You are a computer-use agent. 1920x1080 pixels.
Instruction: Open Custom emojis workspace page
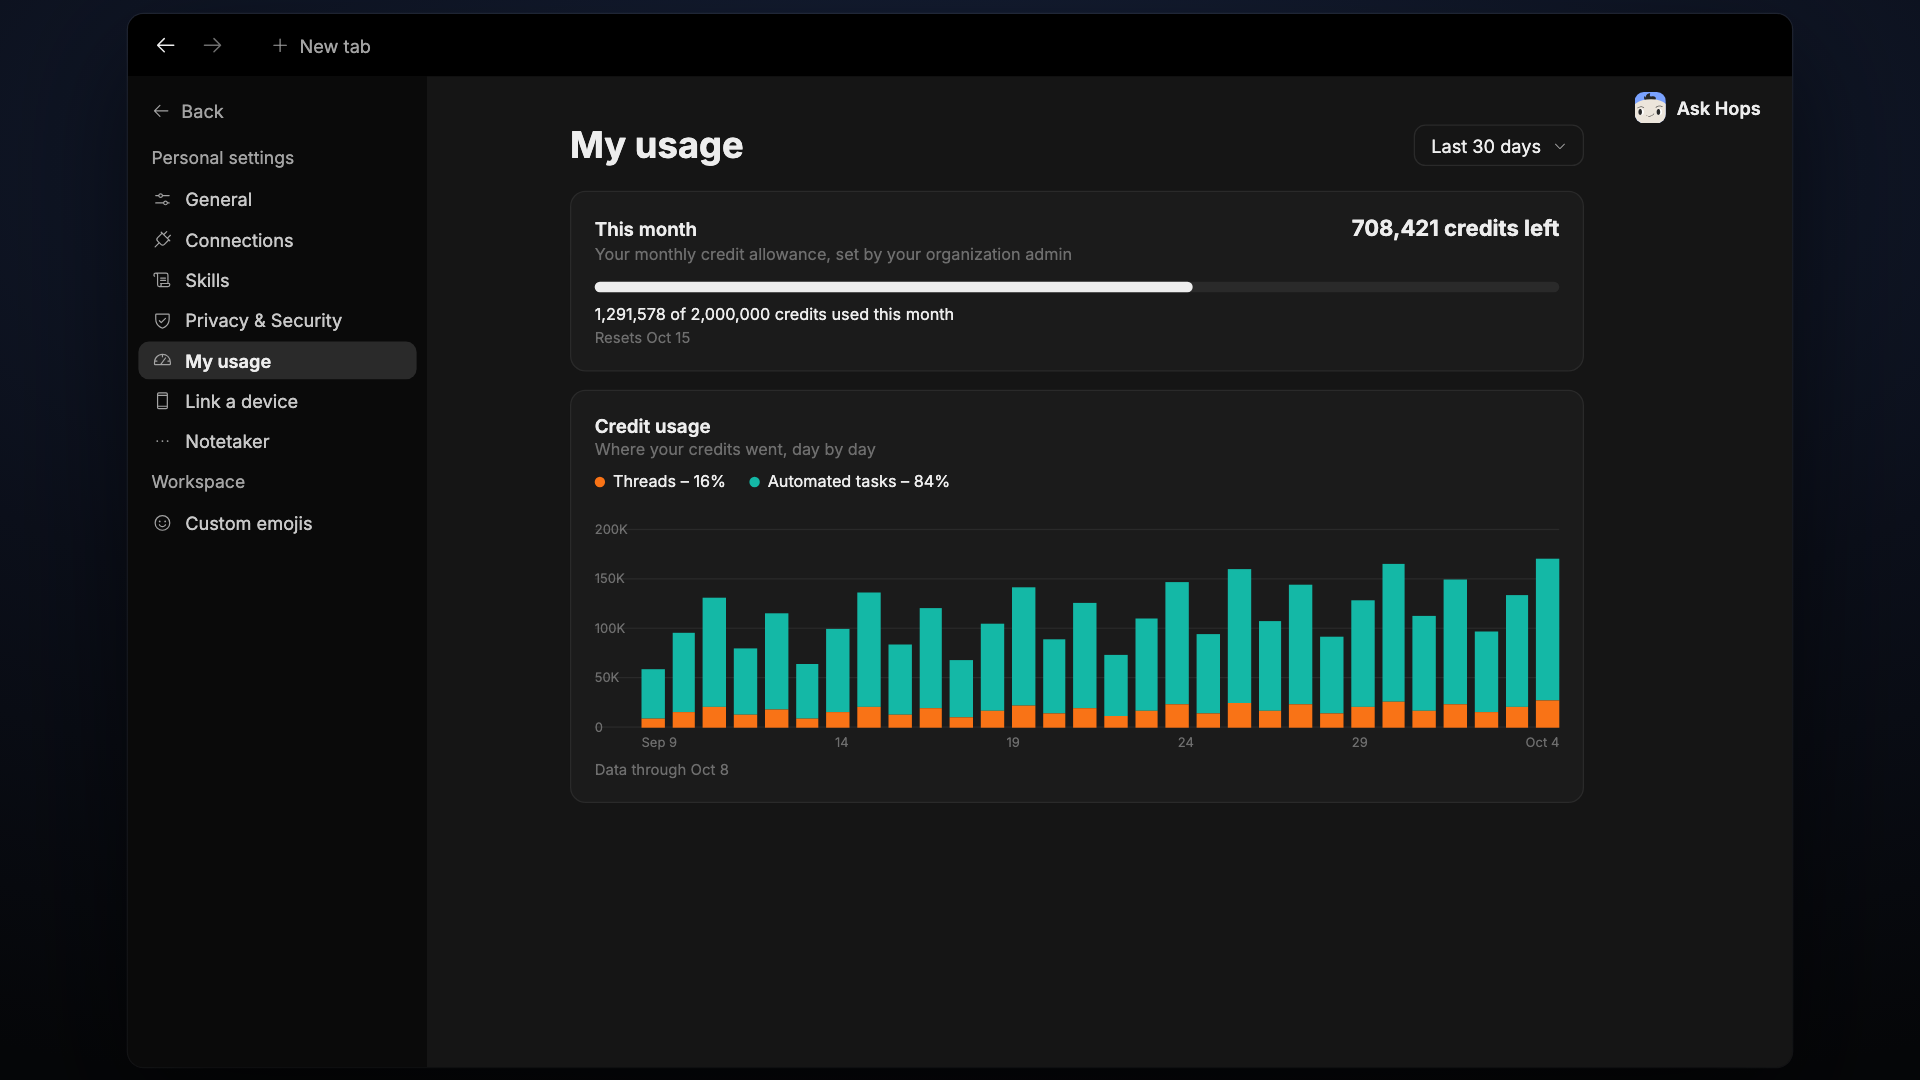pos(277,523)
